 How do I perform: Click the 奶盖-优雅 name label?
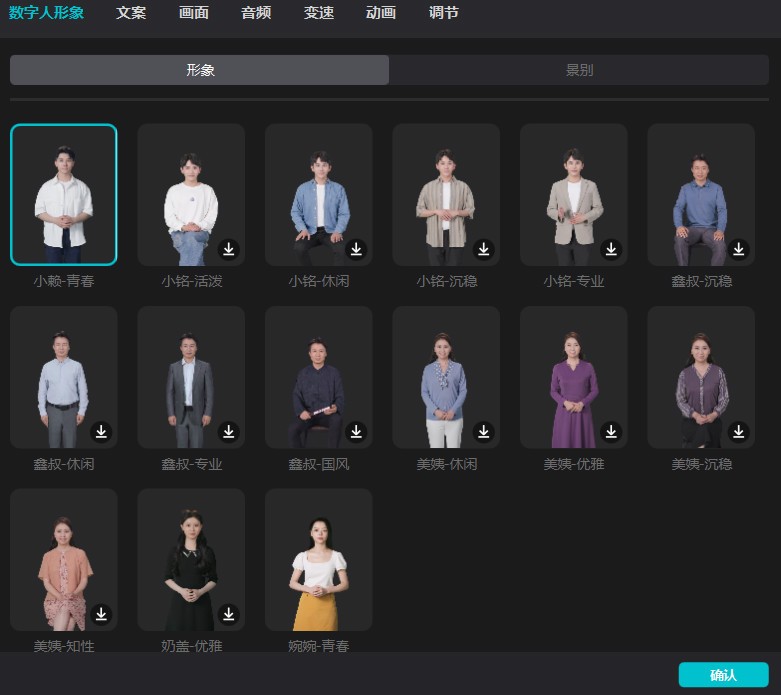tap(191, 646)
